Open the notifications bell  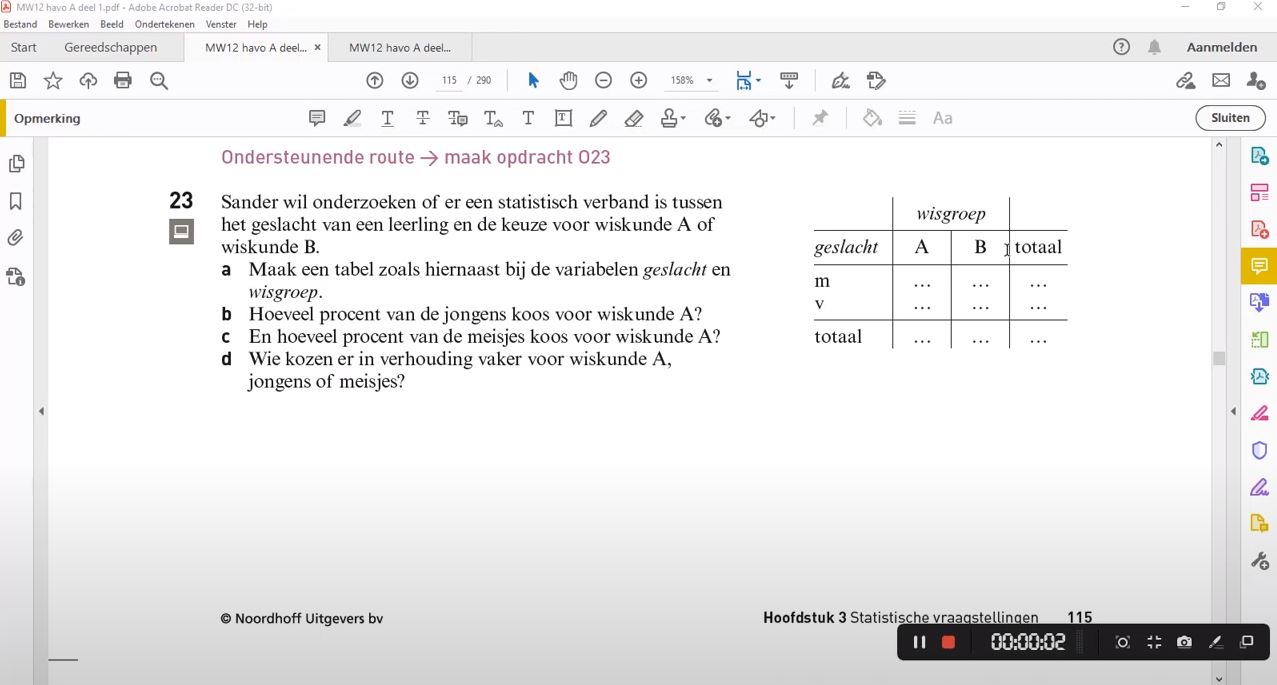pos(1155,47)
